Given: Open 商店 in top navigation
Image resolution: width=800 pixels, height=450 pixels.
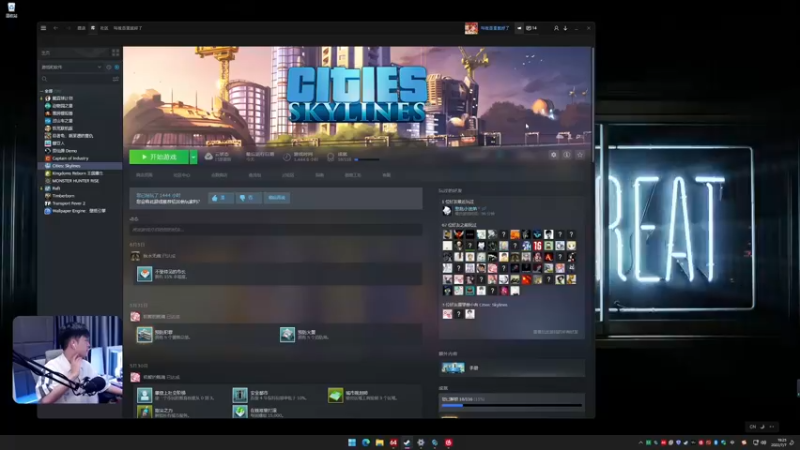Looking at the screenshot, I should (81, 28).
